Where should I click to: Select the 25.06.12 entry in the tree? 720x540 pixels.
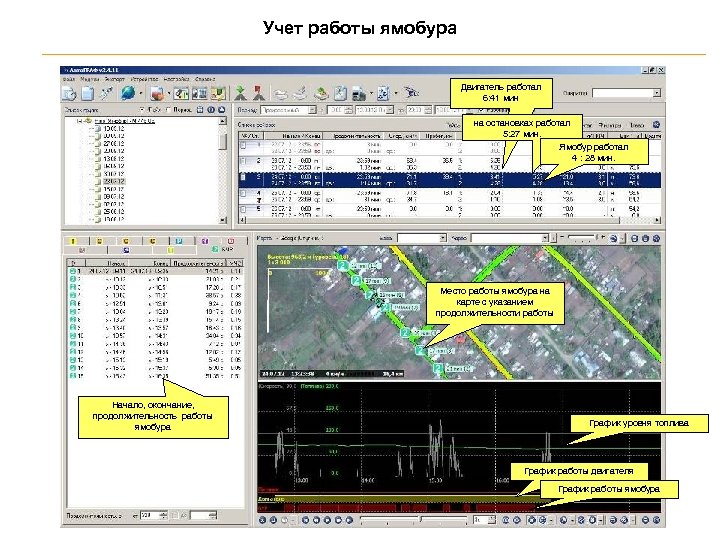pos(113,212)
